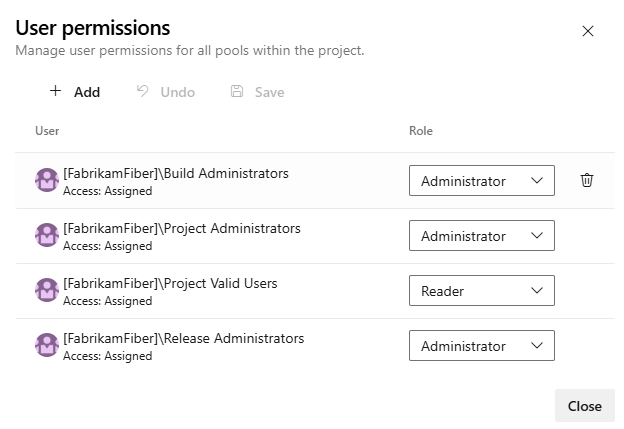Open Release Administrators role dropdown
The image size is (624, 429).
481,346
